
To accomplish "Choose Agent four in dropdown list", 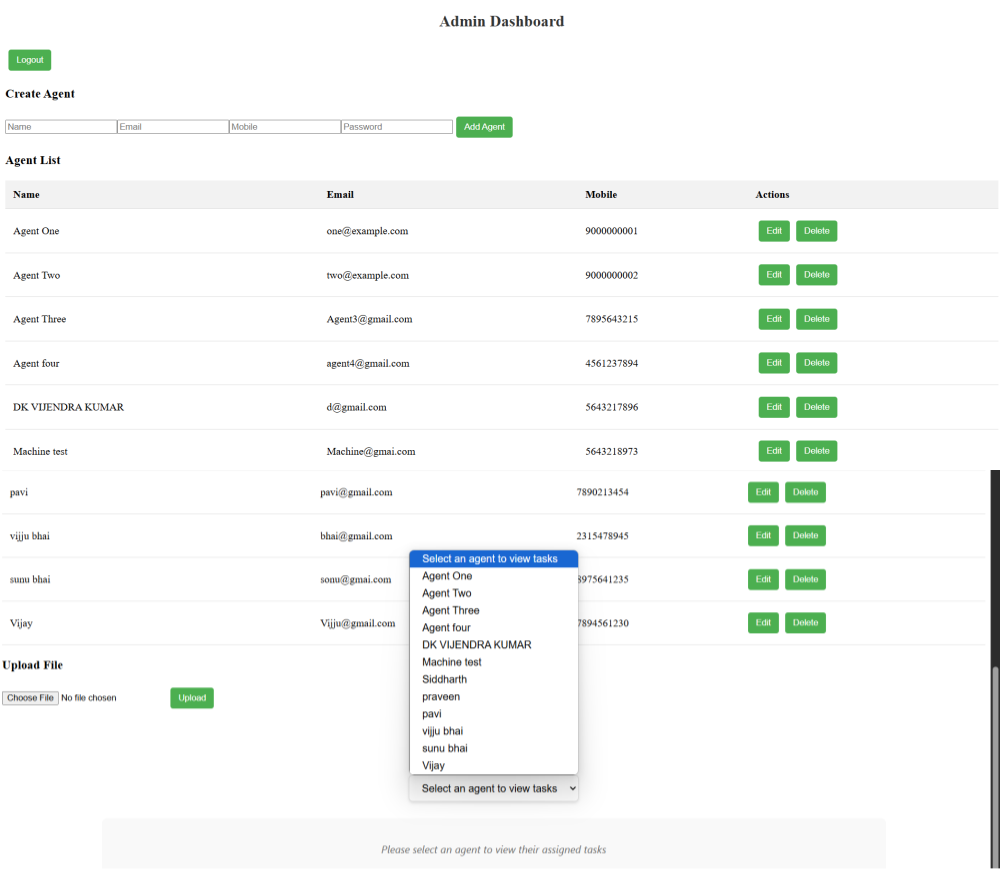I will (x=494, y=627).
